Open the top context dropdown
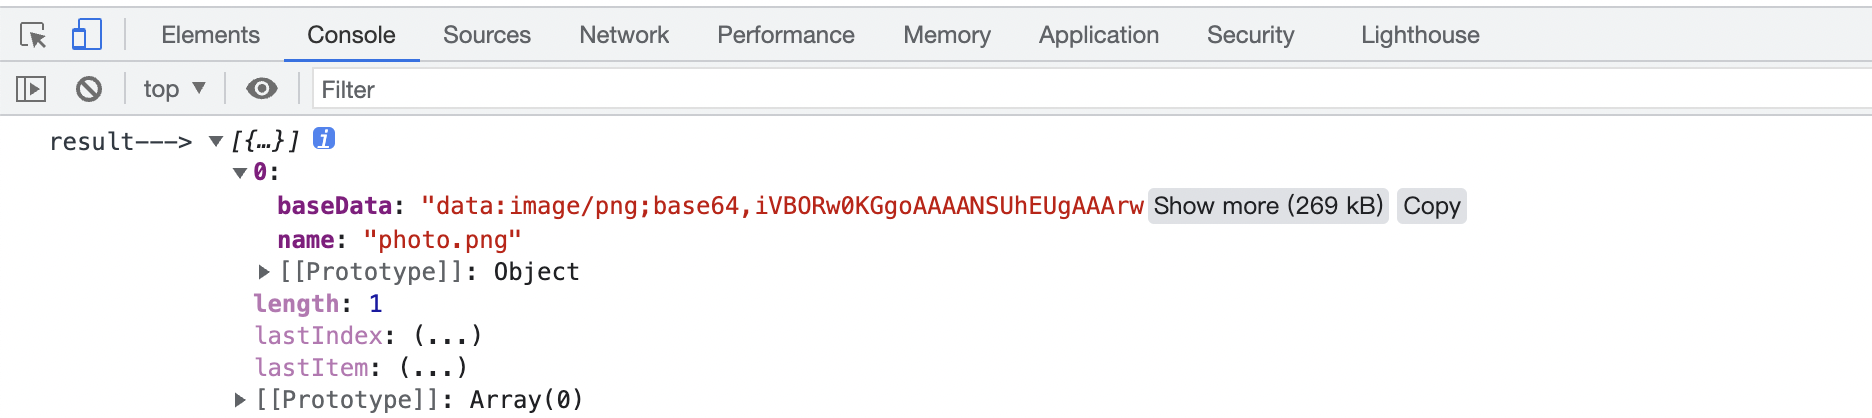The height and width of the screenshot is (418, 1872). click(x=174, y=89)
